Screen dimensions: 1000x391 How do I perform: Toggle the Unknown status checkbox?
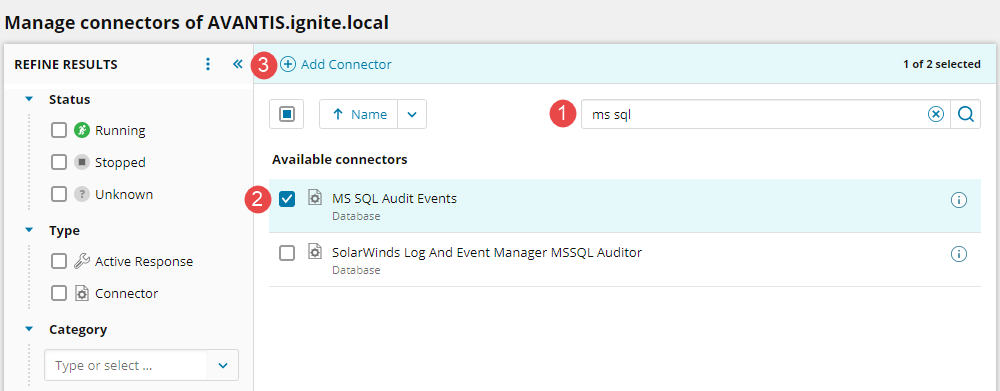[59, 194]
